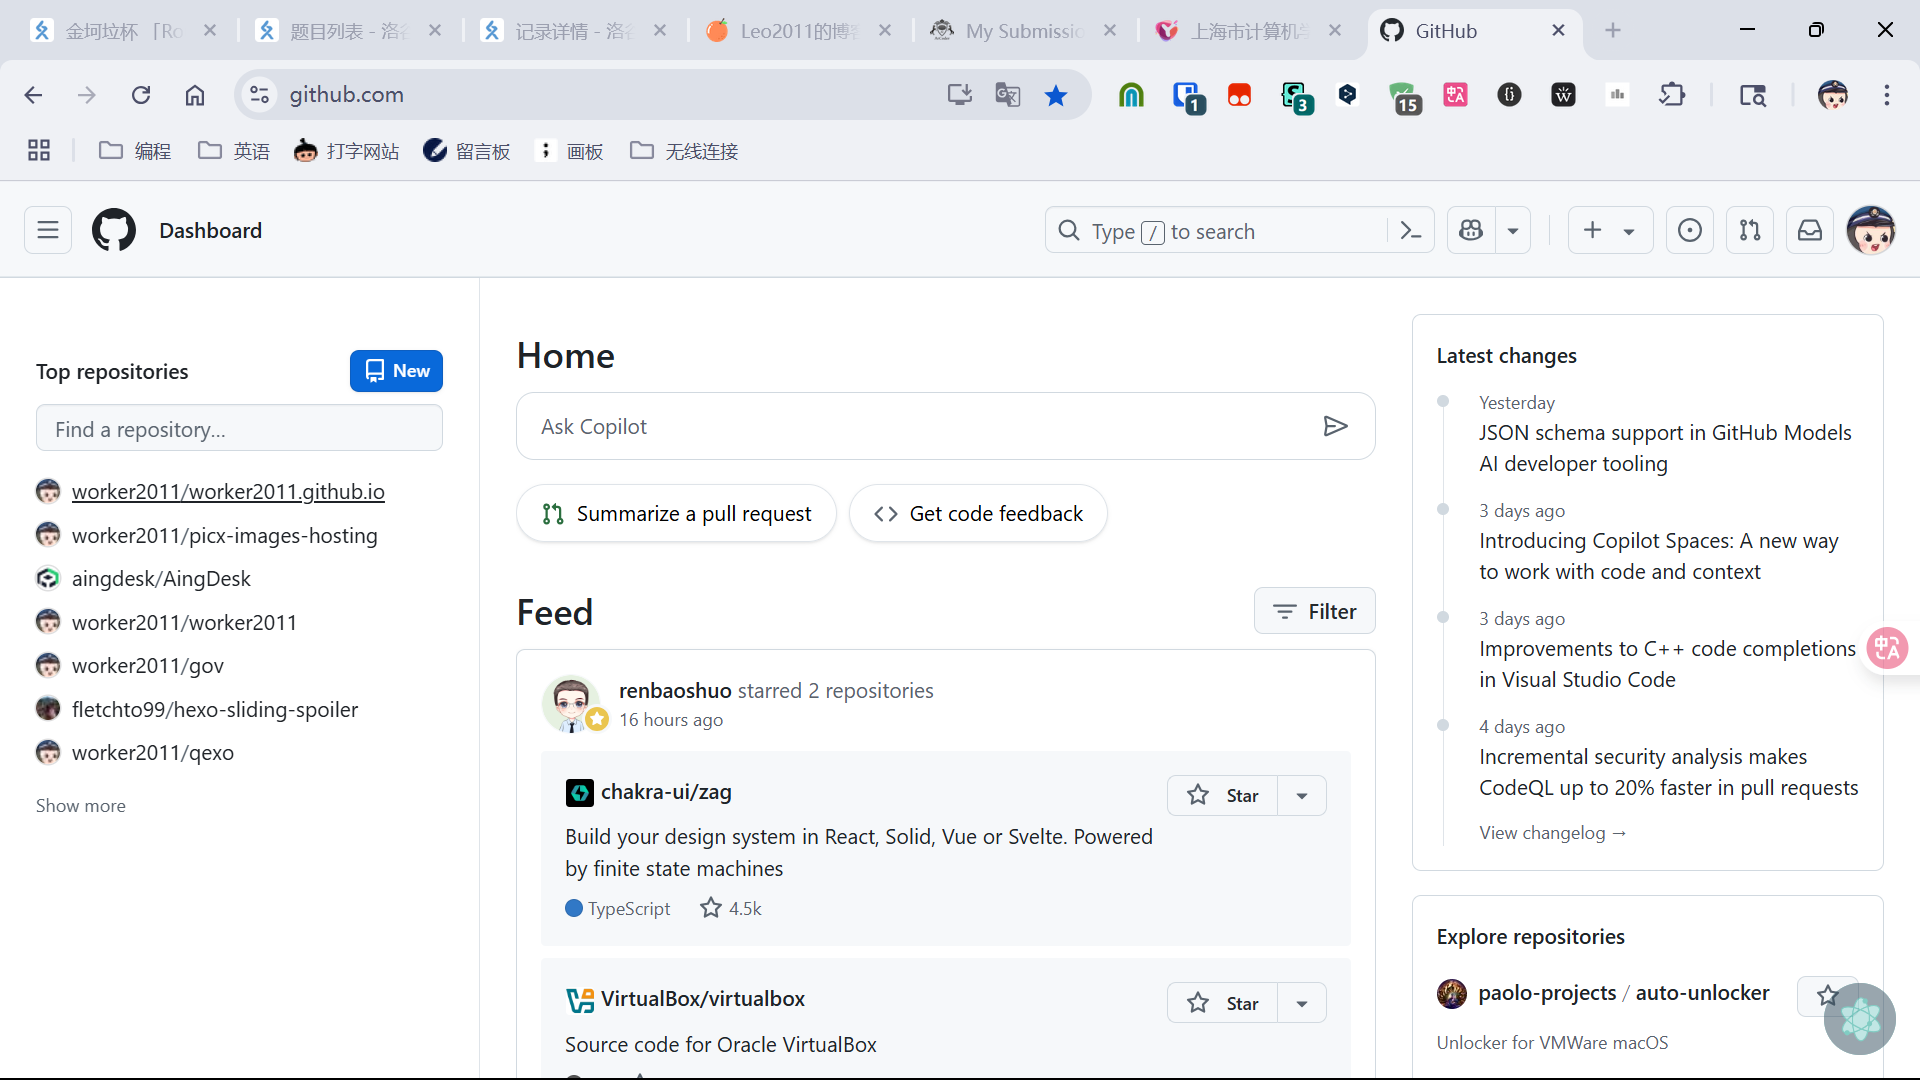Viewport: 1920px width, 1080px height.
Task: Open the command palette icon in search
Action: 1411,231
